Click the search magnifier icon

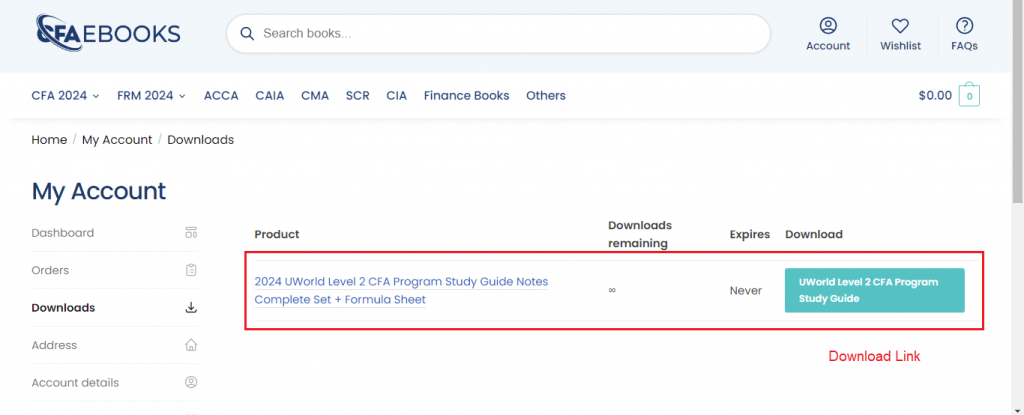(247, 33)
